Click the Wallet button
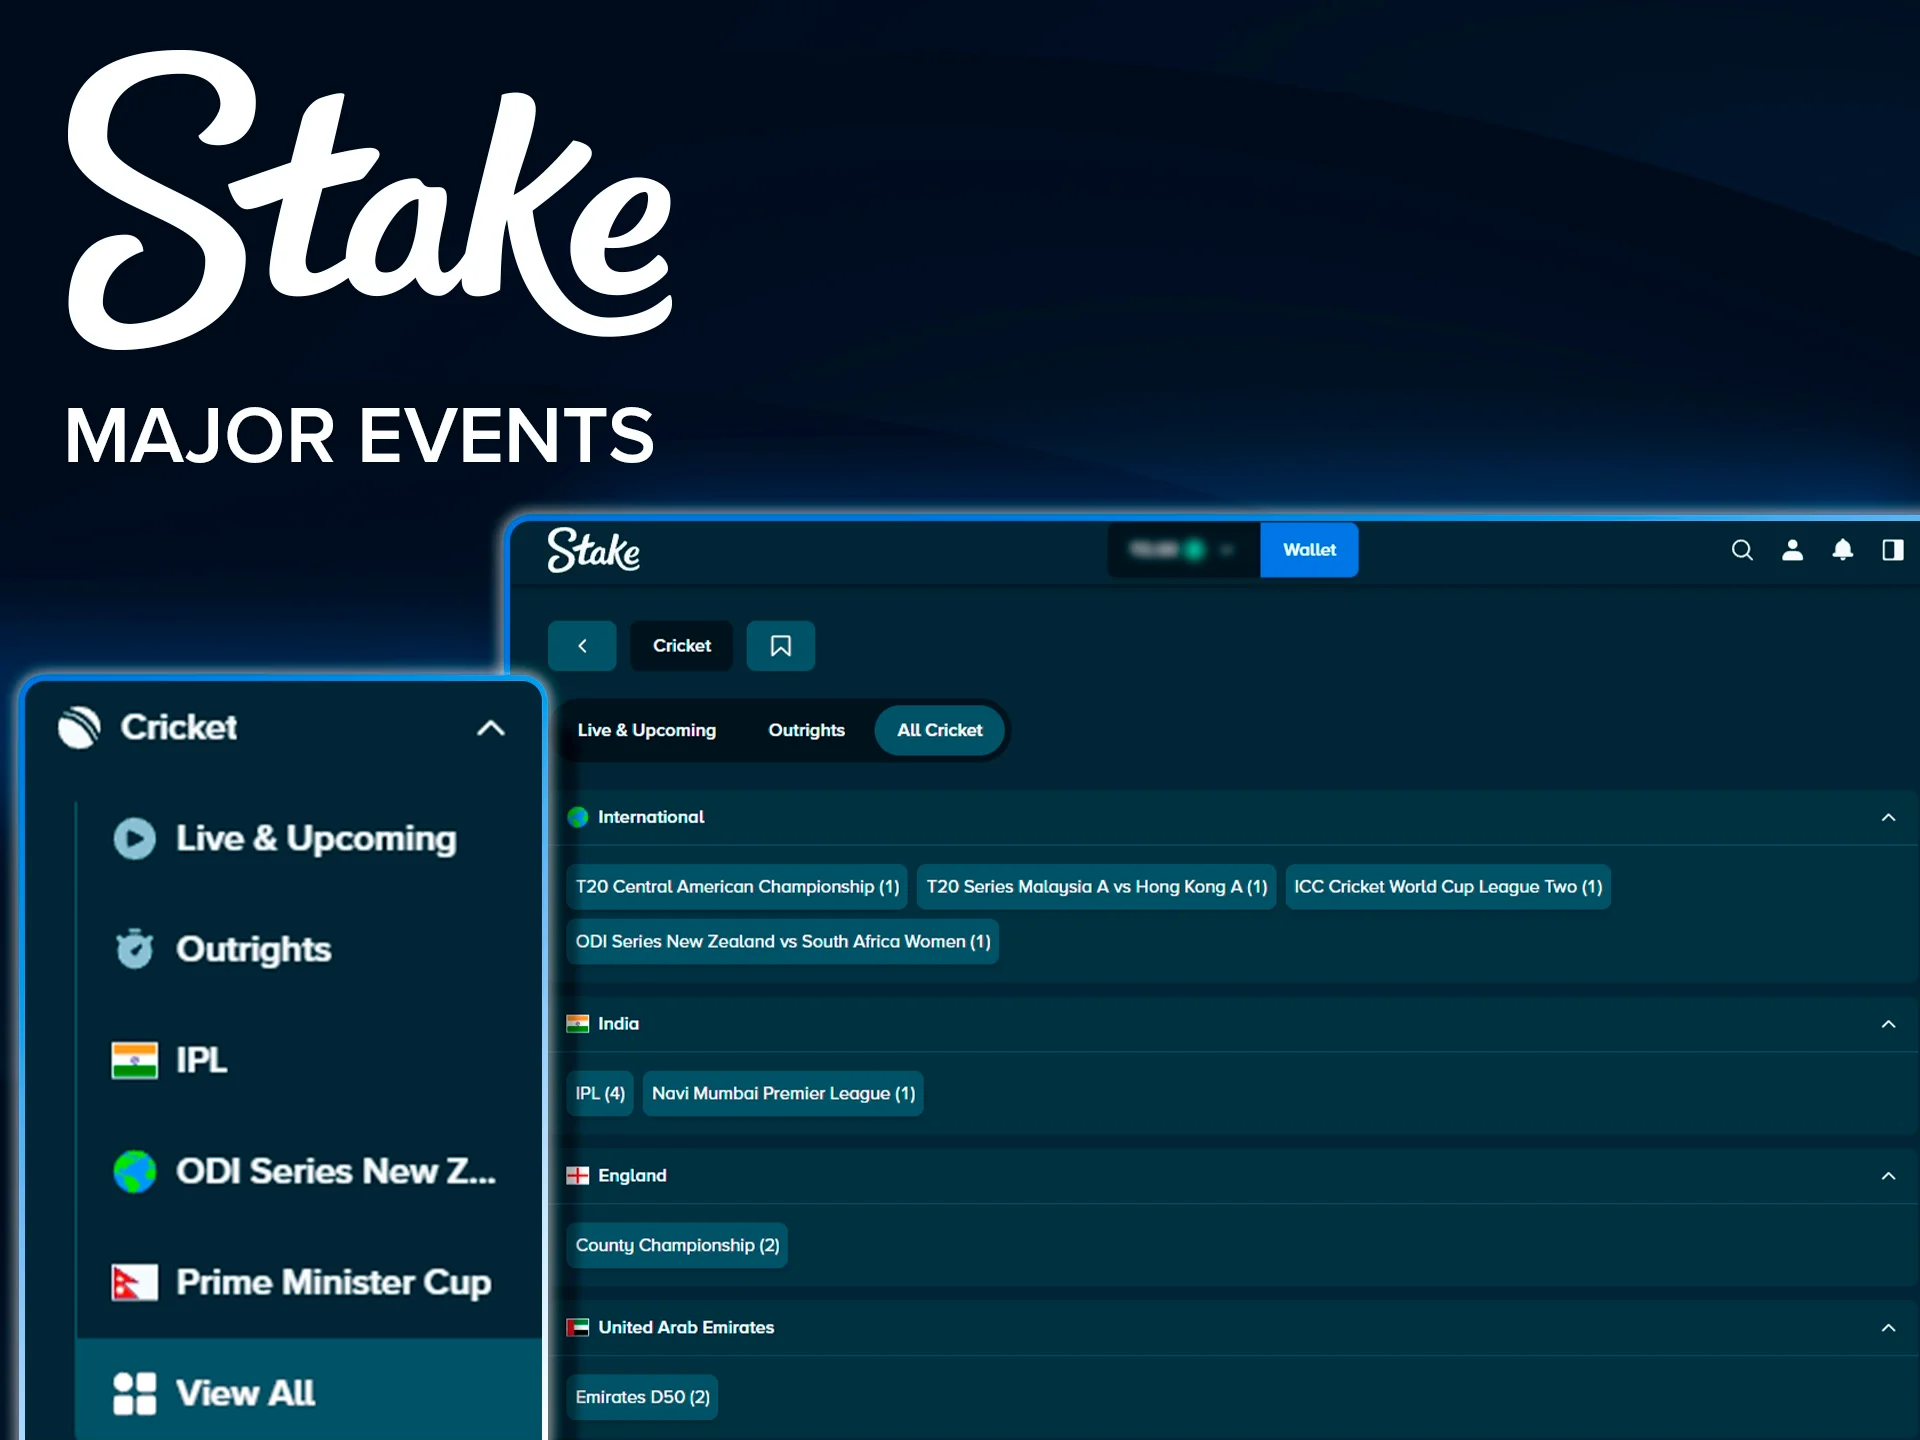The height and width of the screenshot is (1440, 1920). (x=1309, y=550)
